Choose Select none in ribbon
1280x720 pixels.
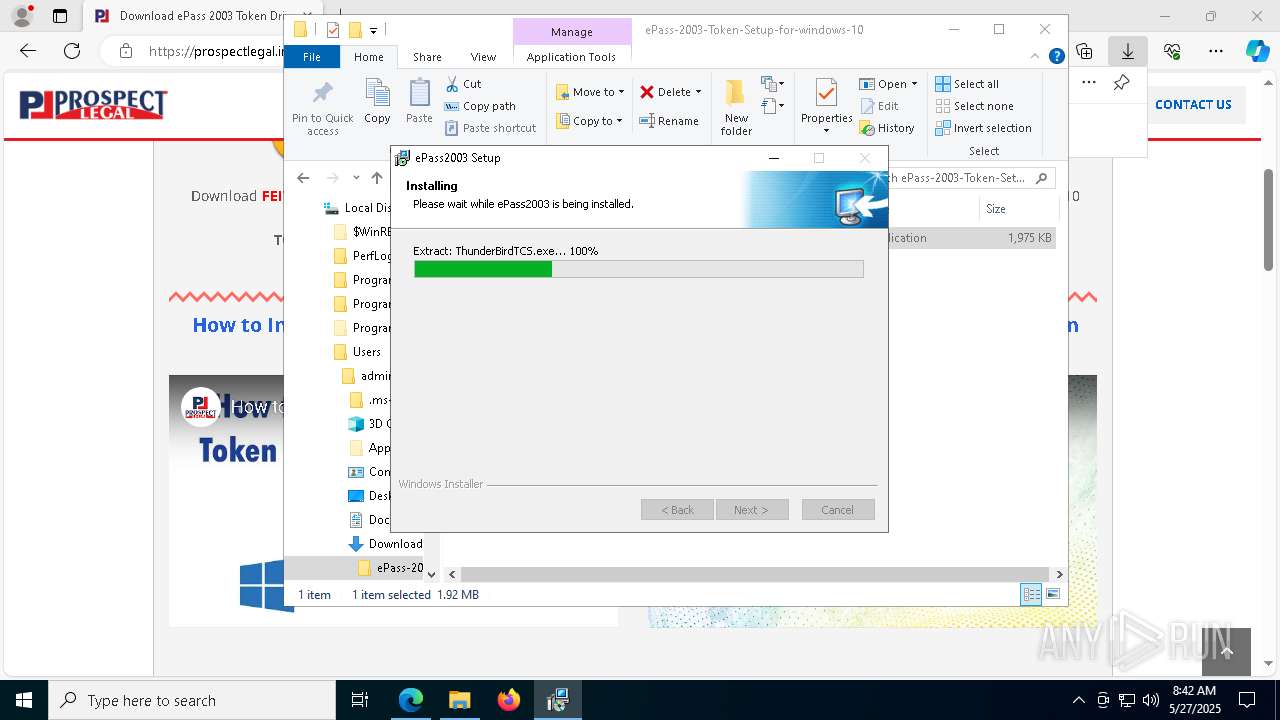click(x=974, y=106)
